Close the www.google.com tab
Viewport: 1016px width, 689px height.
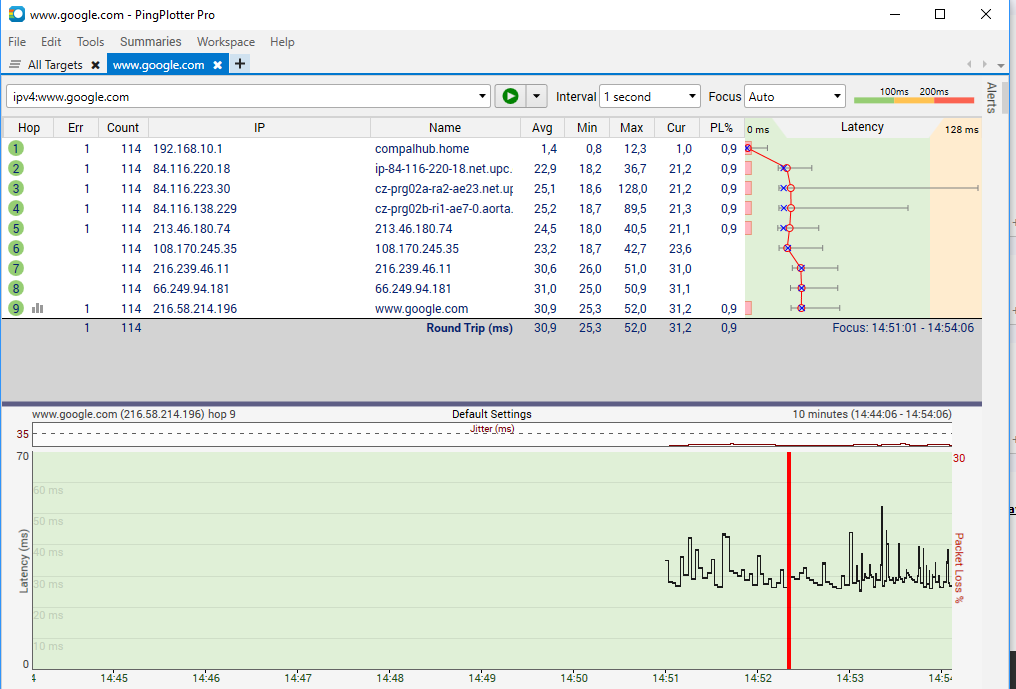click(x=217, y=65)
